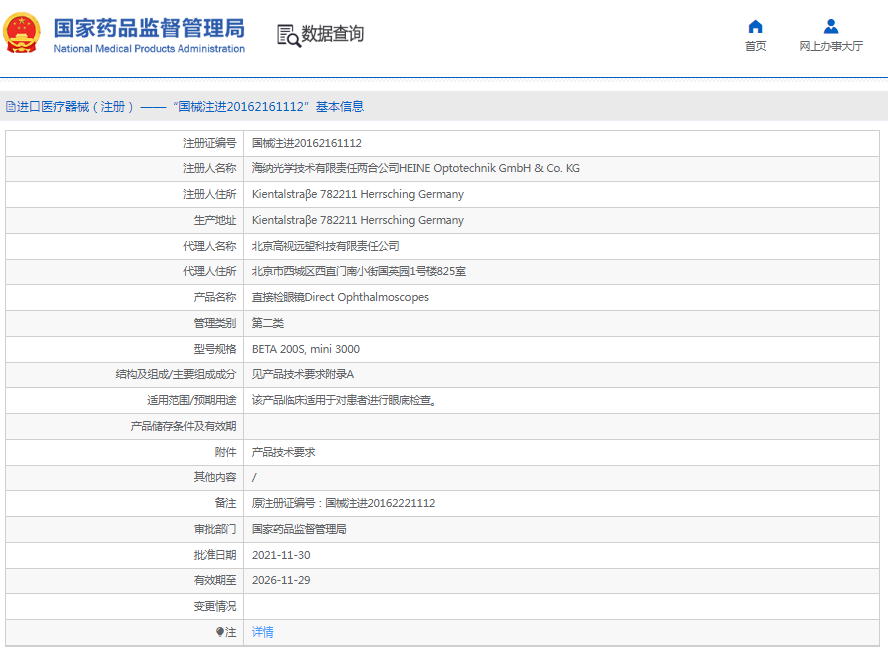Image resolution: width=888 pixels, height=652 pixels.
Task: Select the 产品技术要求 attachment value
Action: pos(284,453)
